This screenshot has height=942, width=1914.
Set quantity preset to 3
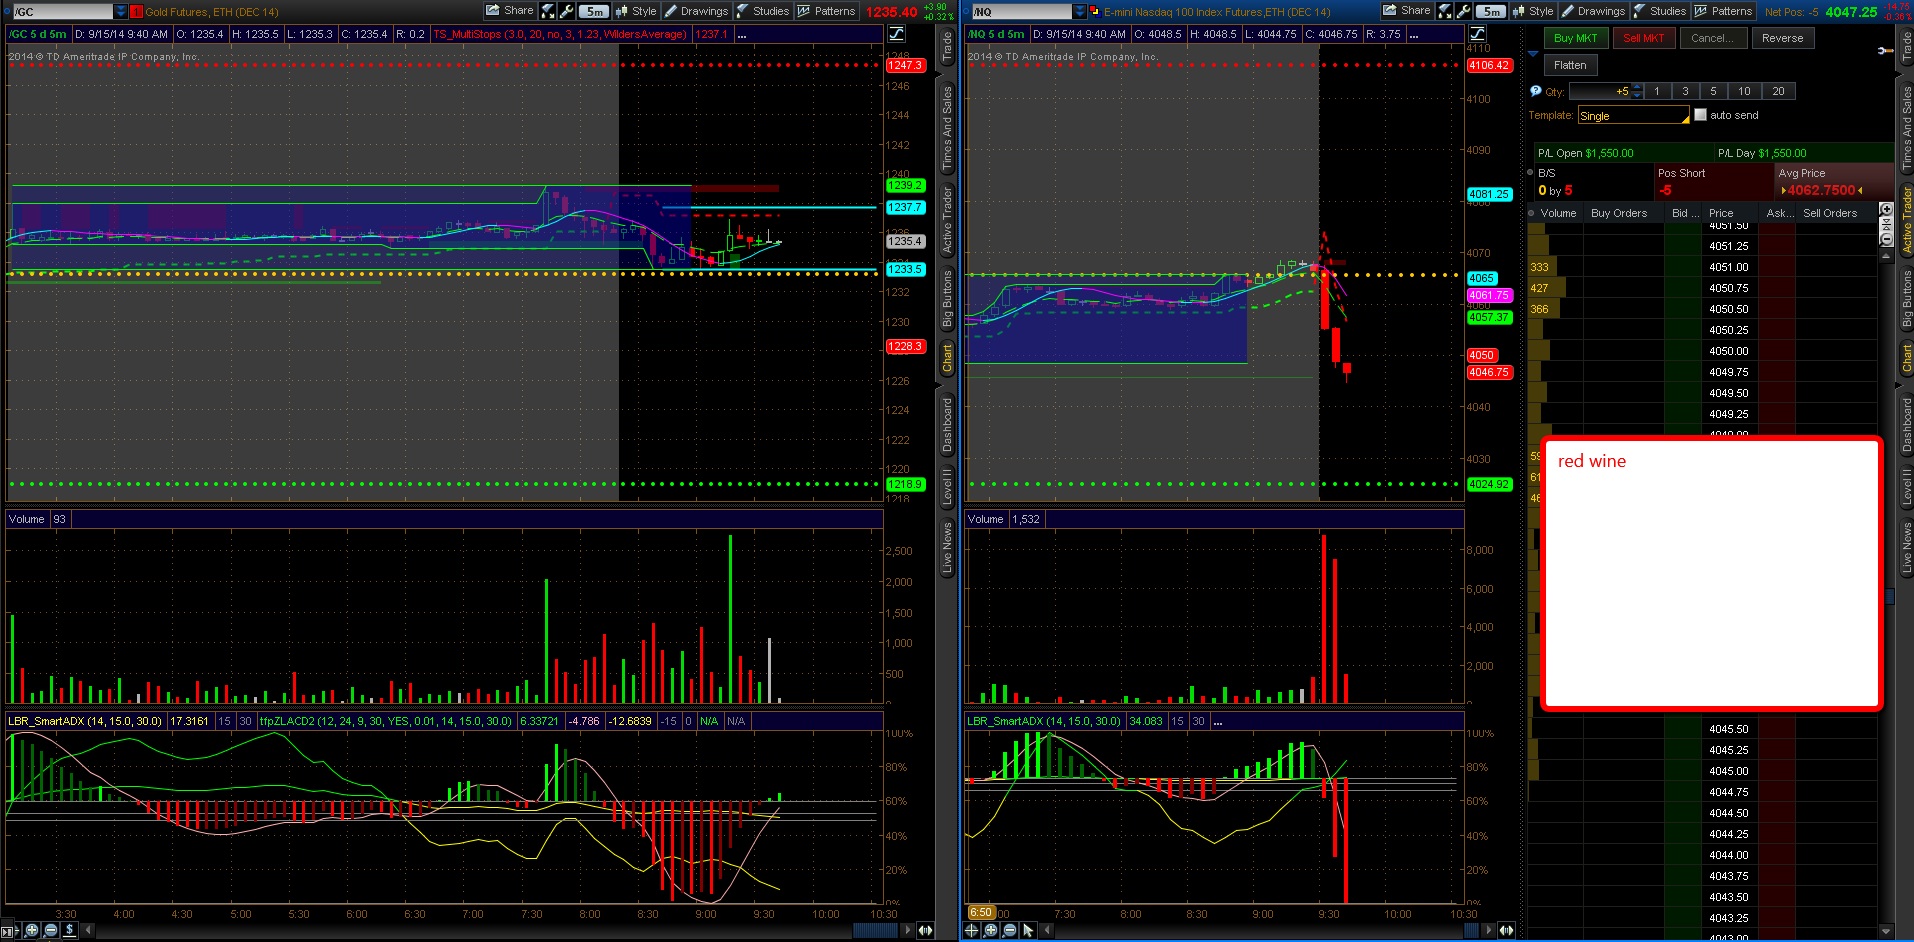point(1685,91)
